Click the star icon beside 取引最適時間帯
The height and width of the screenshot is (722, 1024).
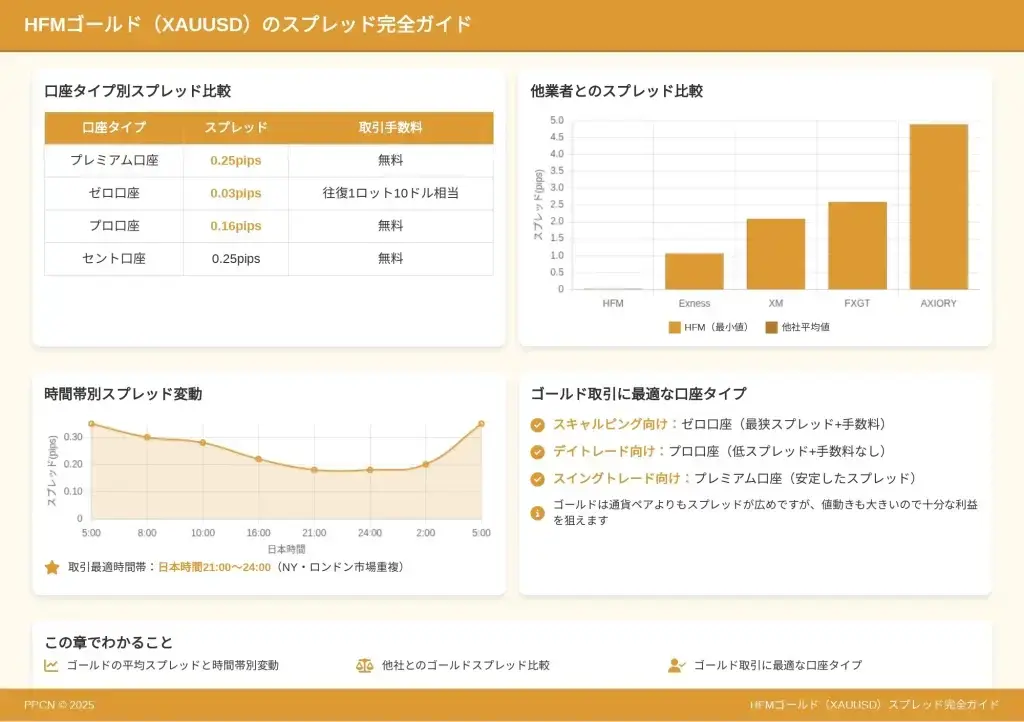[52, 567]
